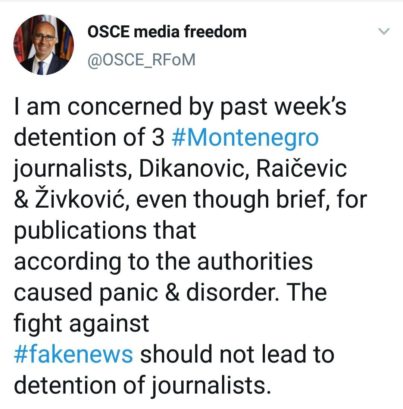Click the final line 'detention of journalists.'
Image resolution: width=403 pixels, height=409 pixels.
pyautogui.click(x=142, y=385)
